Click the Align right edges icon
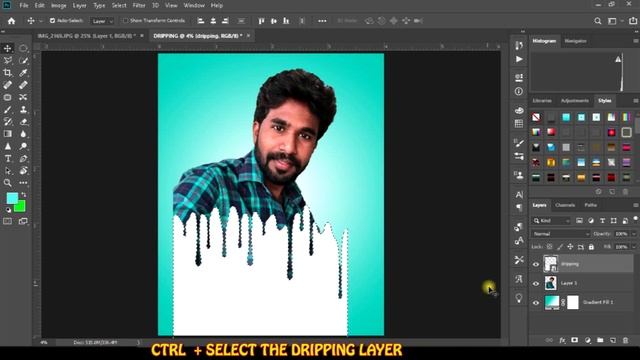The image size is (640, 360). point(225,21)
